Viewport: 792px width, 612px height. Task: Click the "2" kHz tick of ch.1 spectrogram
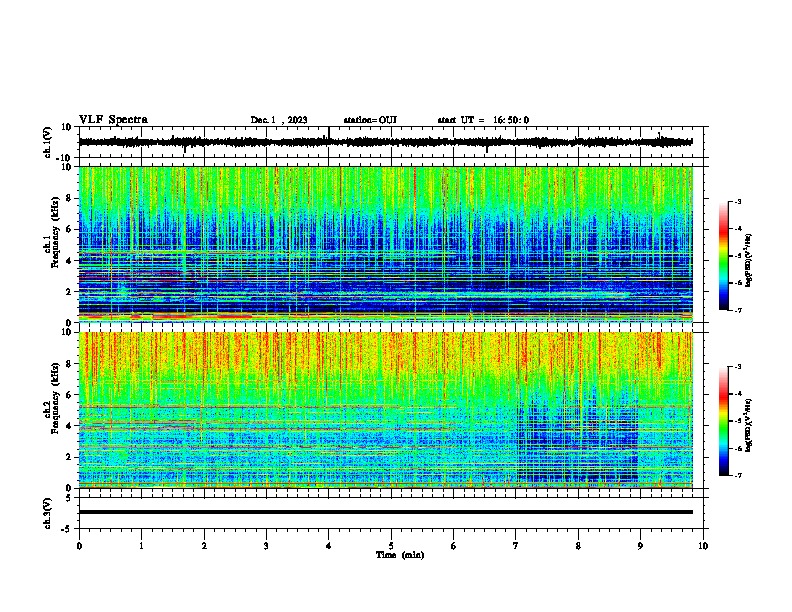[70, 291]
